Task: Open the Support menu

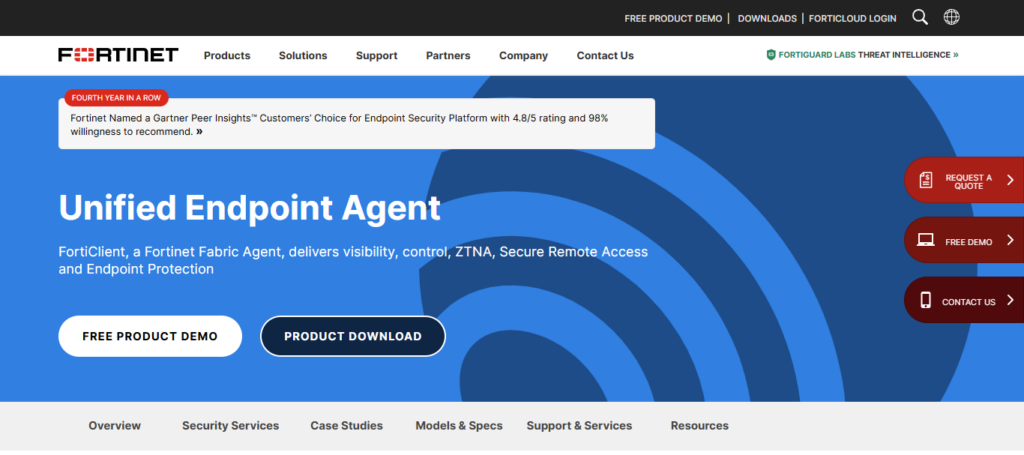Action: [376, 55]
